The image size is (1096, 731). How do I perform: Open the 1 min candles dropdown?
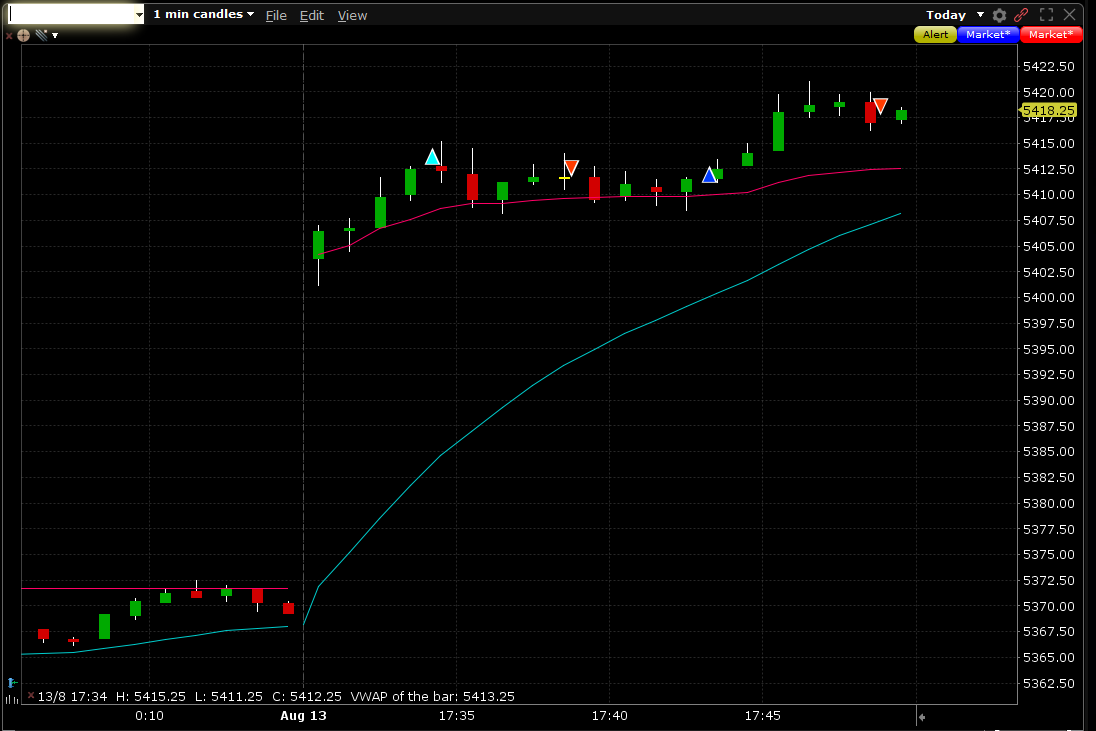[203, 14]
